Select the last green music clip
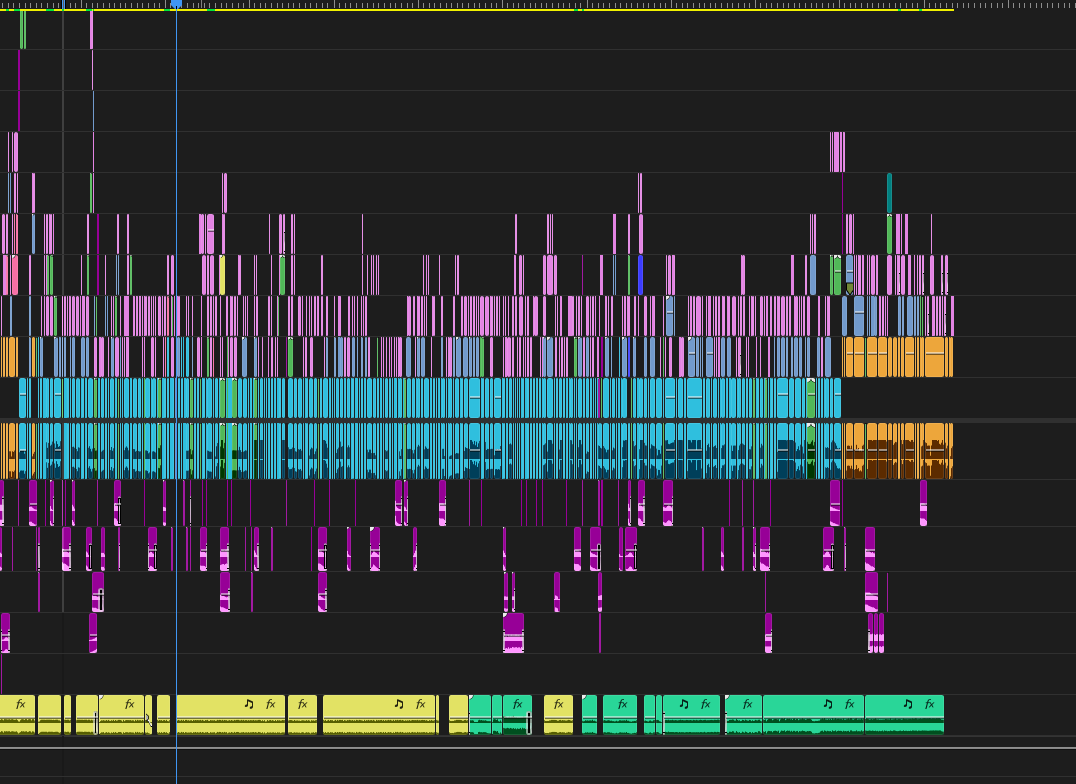1076x784 pixels. 904,715
